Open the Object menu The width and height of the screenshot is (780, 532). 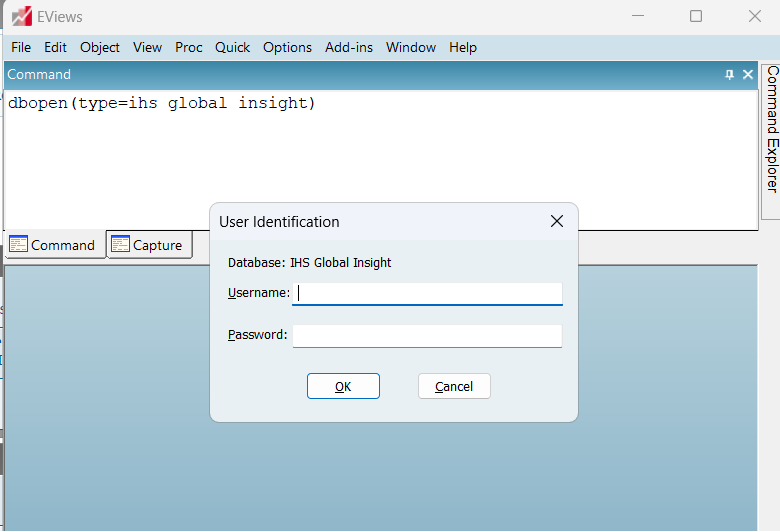click(x=100, y=47)
